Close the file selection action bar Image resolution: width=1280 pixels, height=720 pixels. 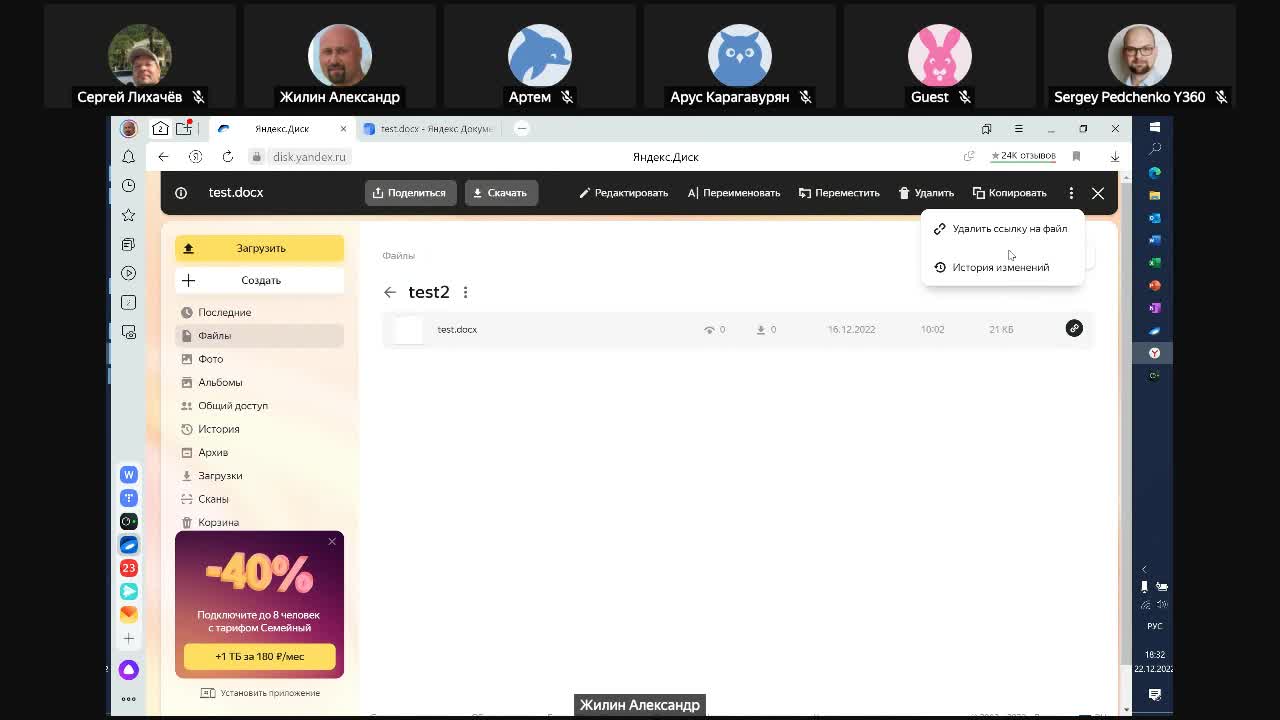coord(1098,193)
